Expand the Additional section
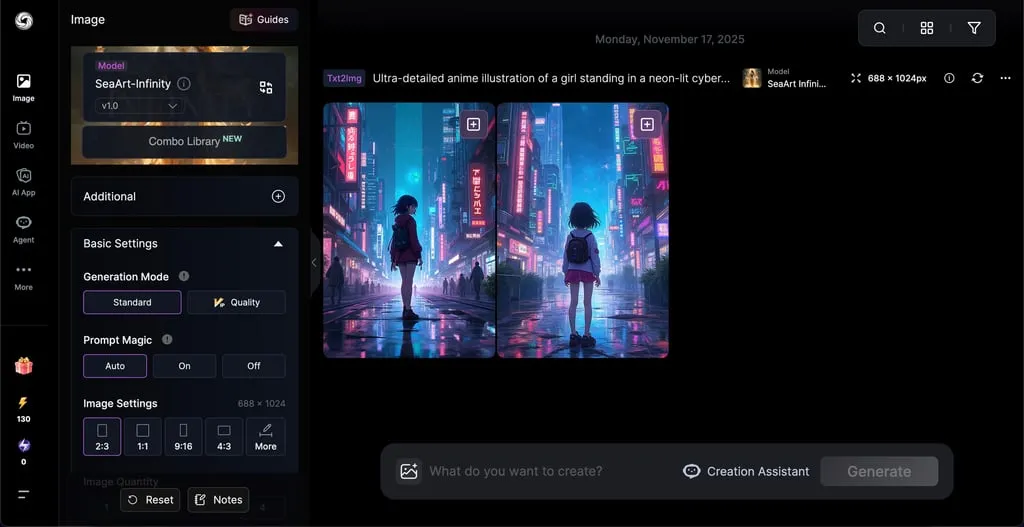This screenshot has width=1024, height=527. [278, 197]
